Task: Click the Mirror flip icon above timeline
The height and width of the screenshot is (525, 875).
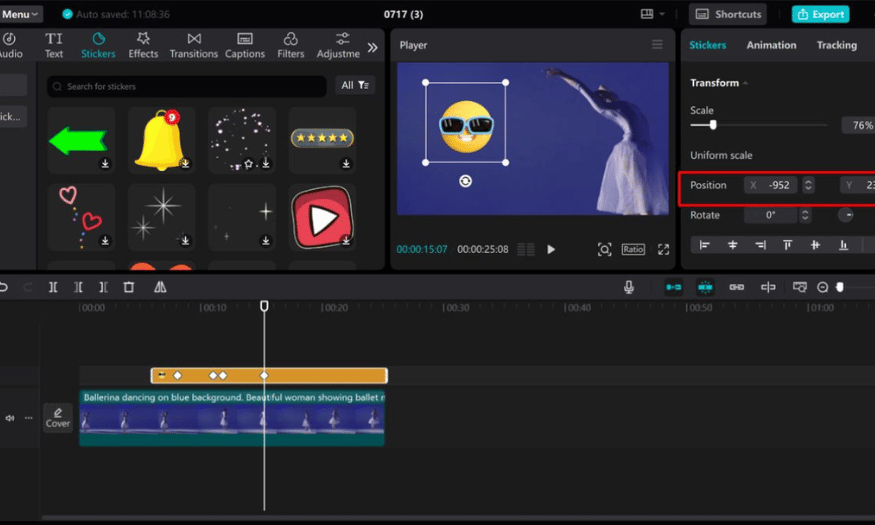Action: 160,287
